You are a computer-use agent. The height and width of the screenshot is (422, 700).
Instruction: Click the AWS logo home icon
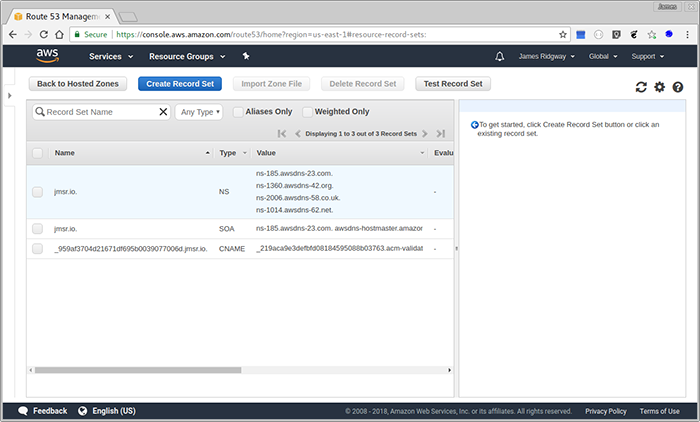coord(47,56)
